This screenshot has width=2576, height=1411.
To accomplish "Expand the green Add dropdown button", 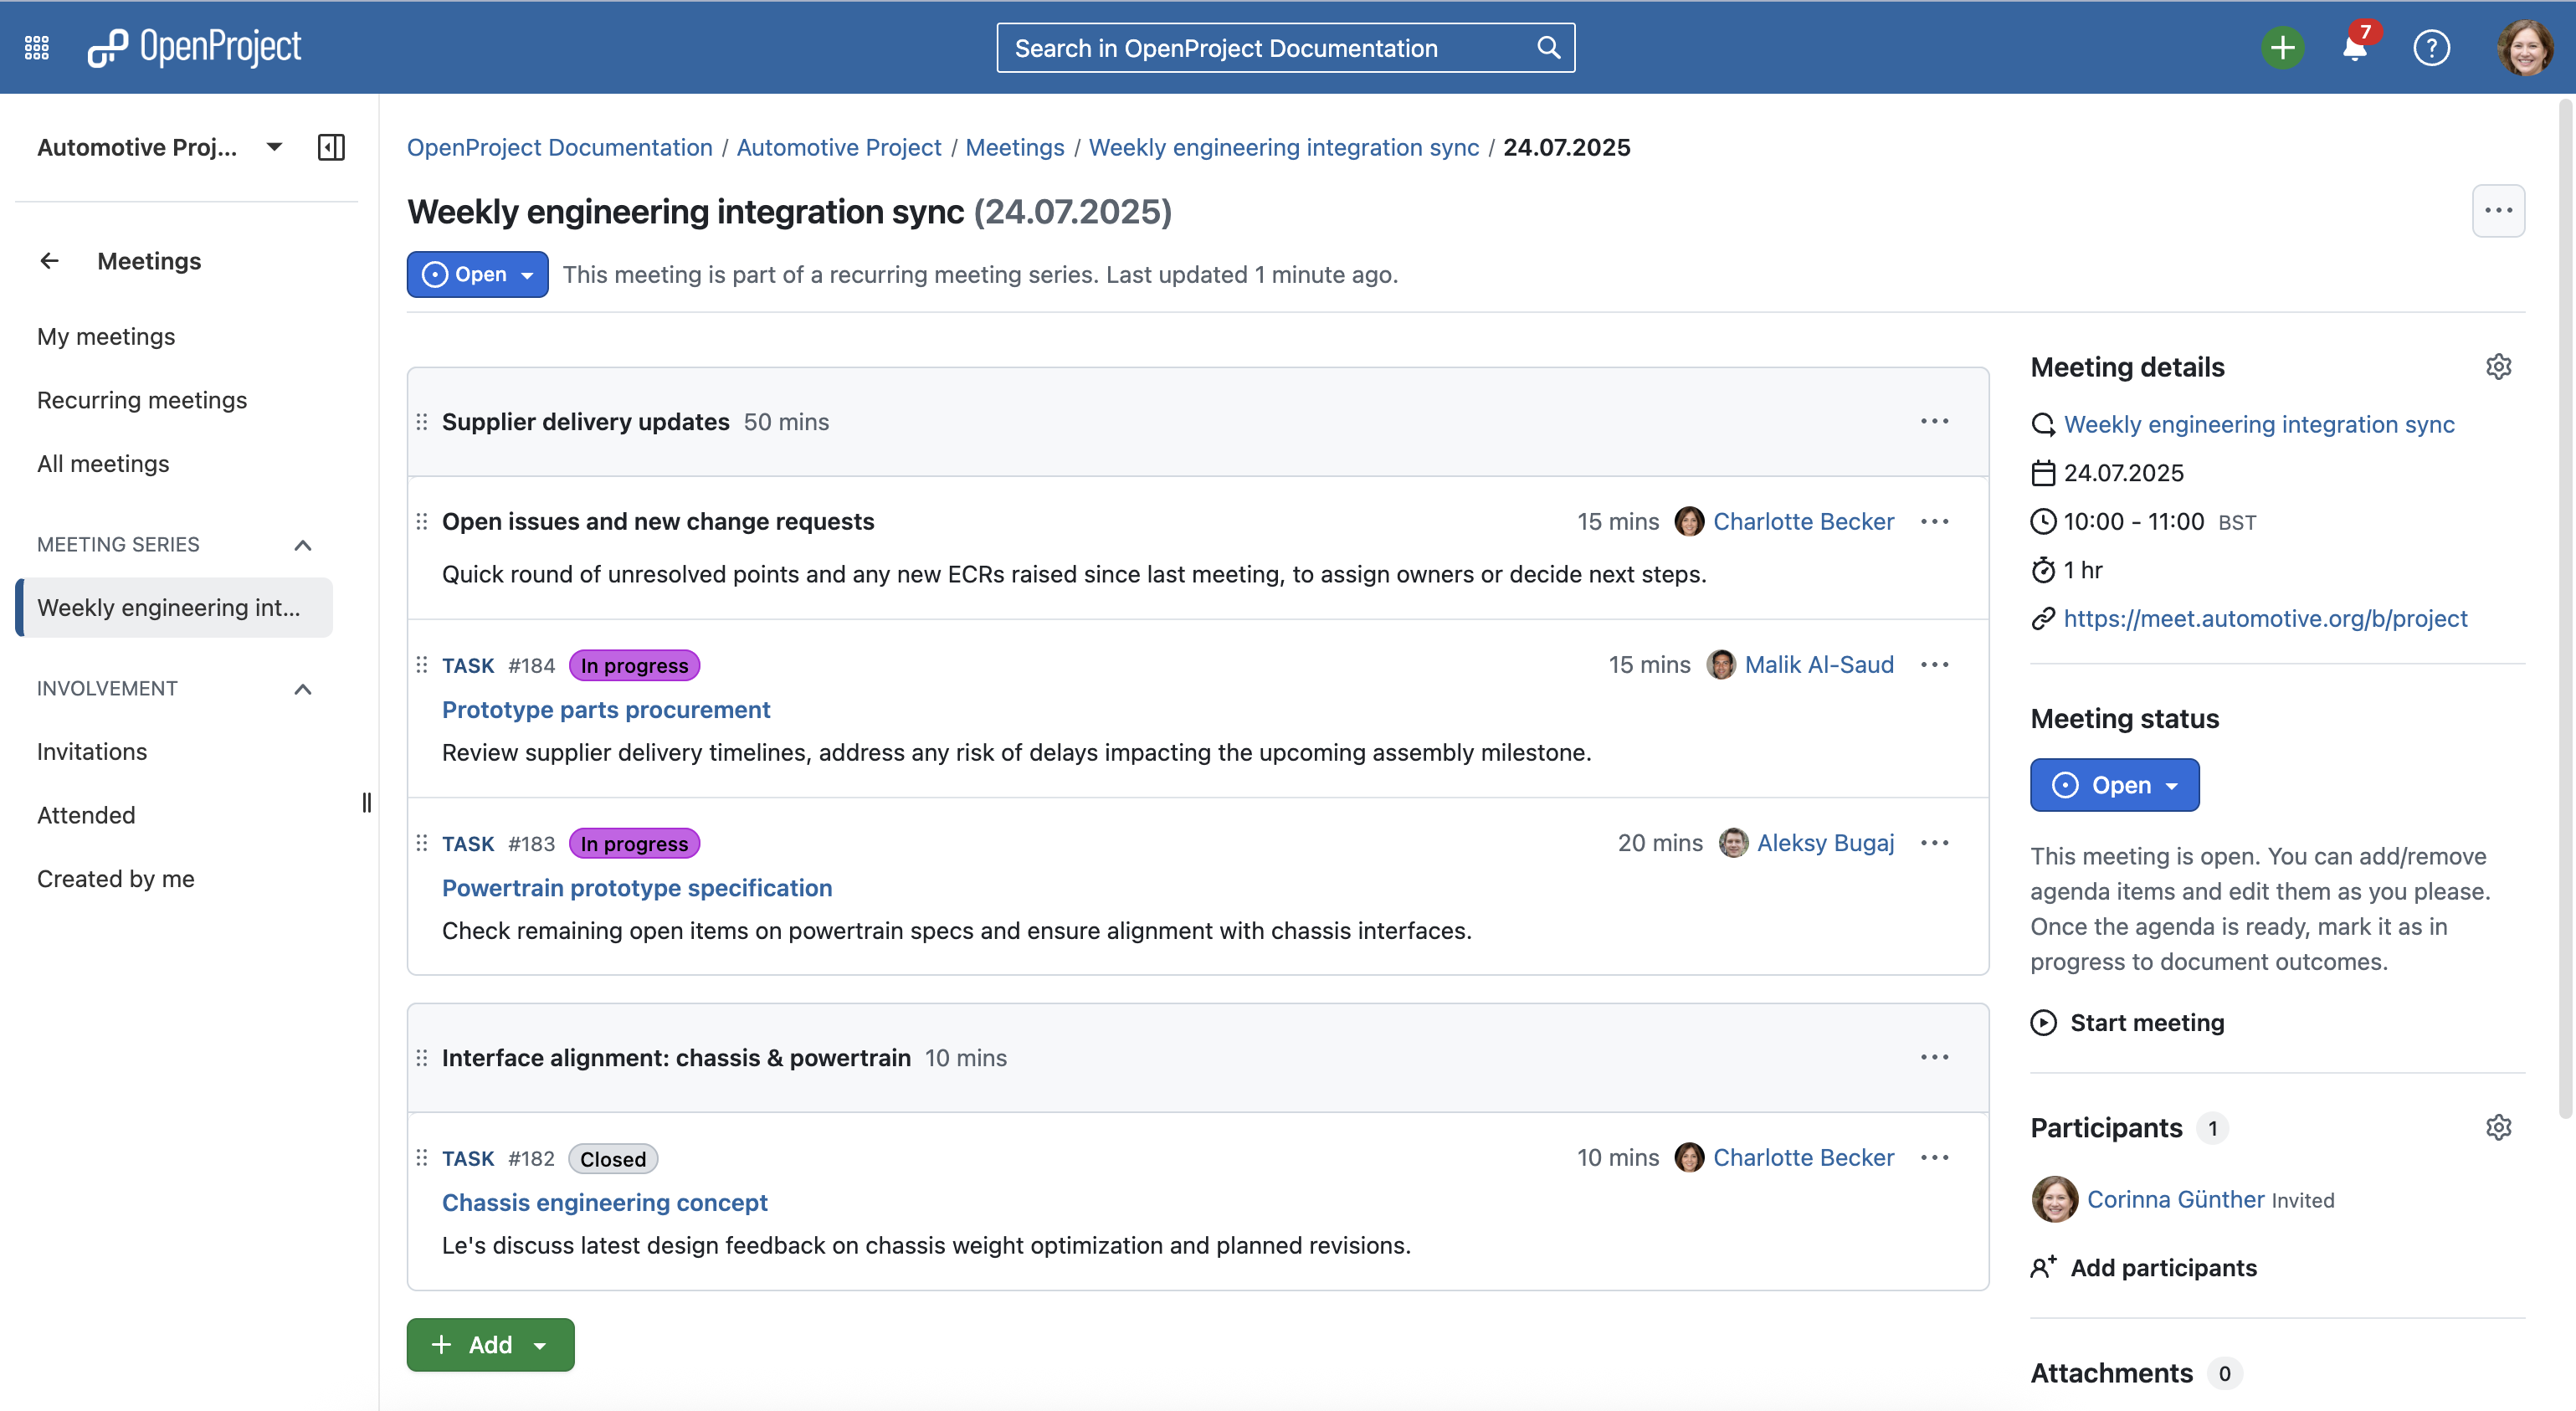I will click(490, 1345).
